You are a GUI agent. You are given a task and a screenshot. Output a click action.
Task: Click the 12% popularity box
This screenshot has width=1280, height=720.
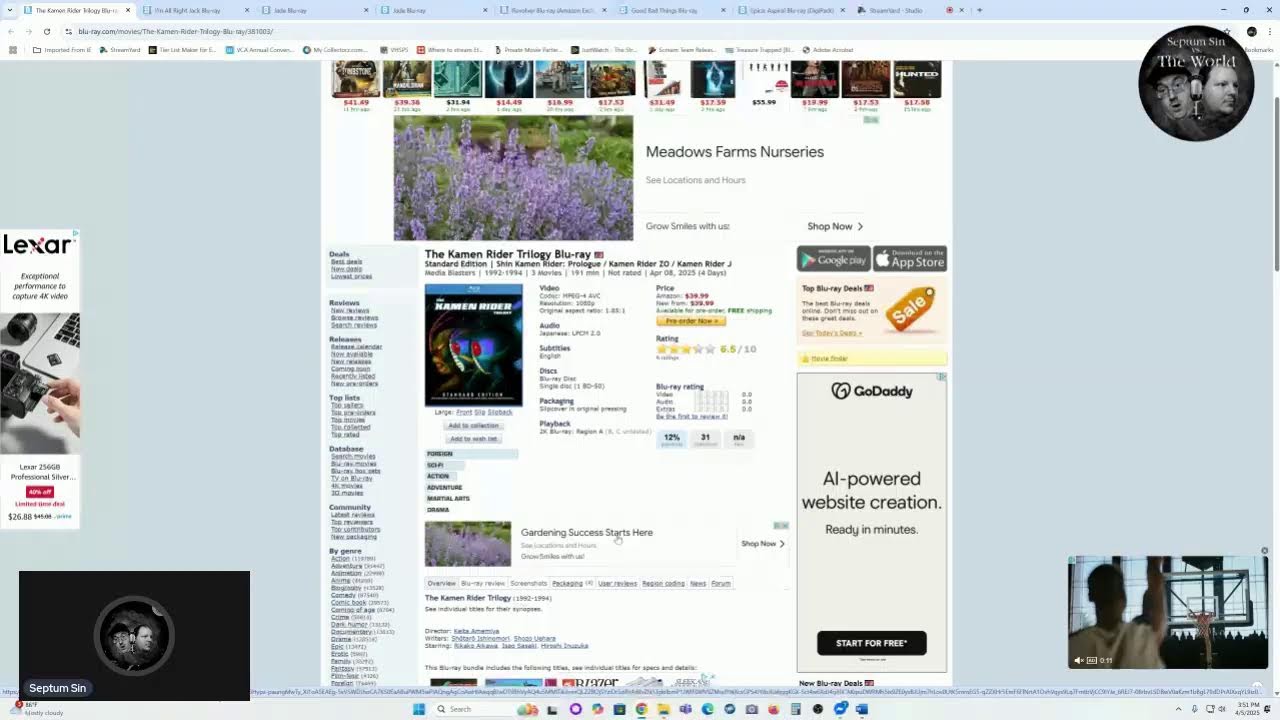click(672, 438)
